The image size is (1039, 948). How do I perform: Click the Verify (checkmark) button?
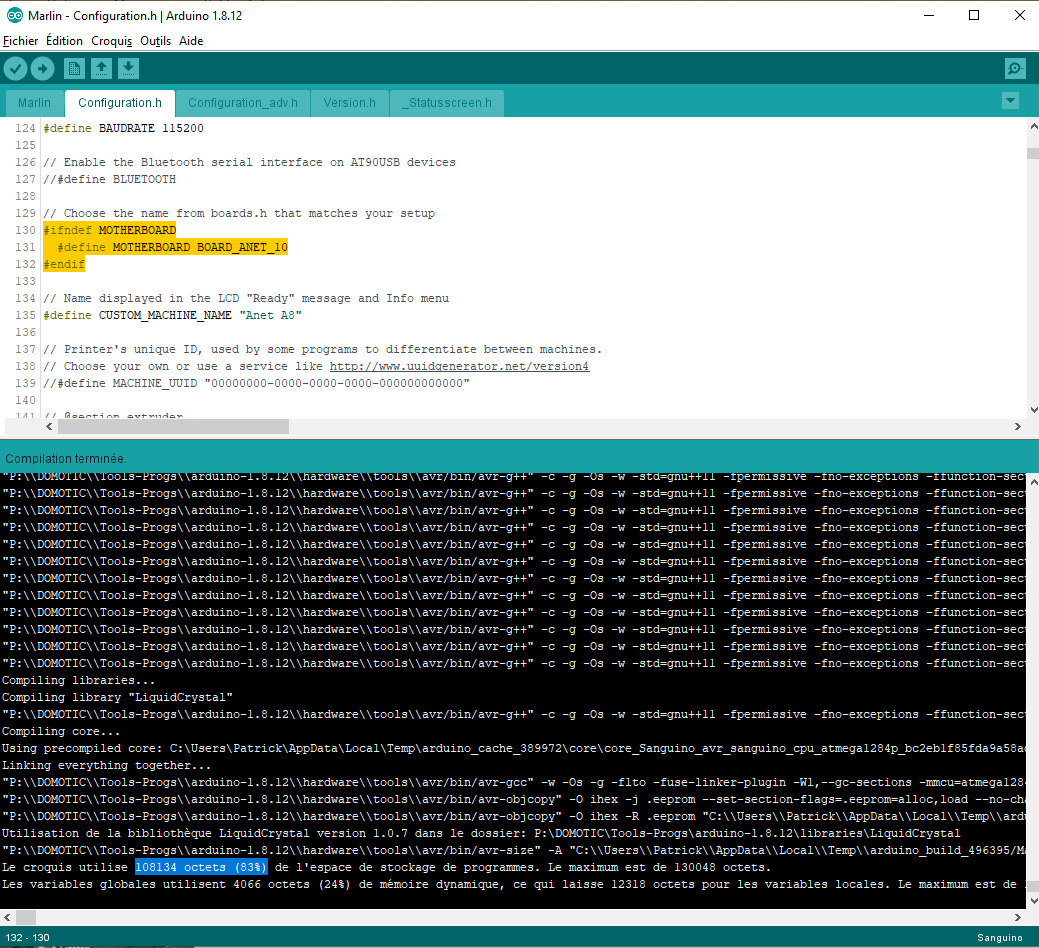[16, 68]
